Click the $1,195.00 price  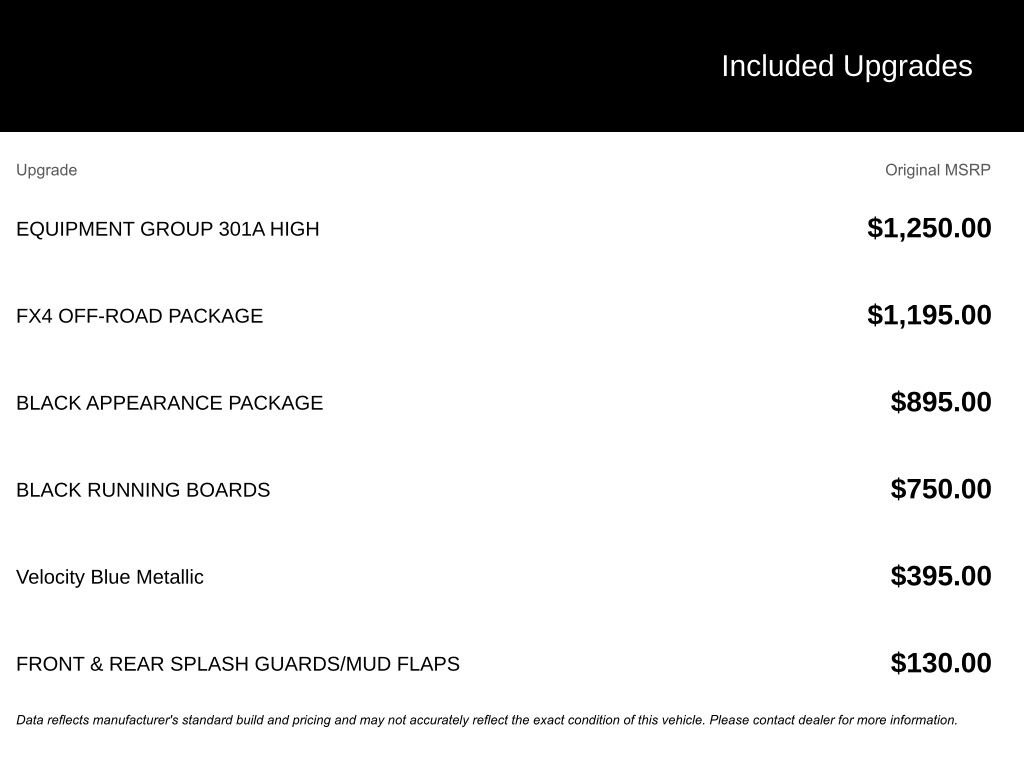point(929,315)
